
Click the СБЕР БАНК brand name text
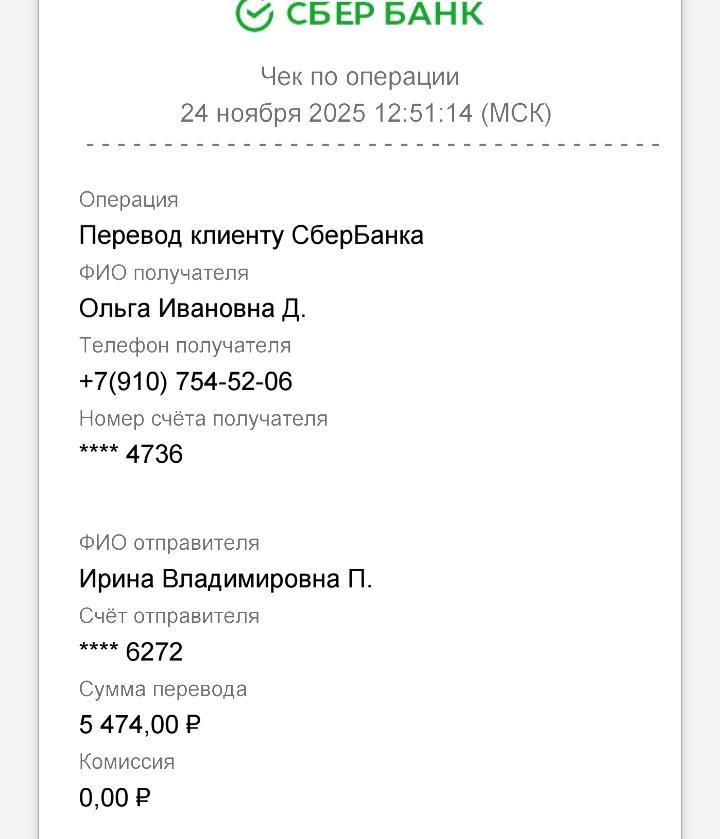(x=384, y=14)
